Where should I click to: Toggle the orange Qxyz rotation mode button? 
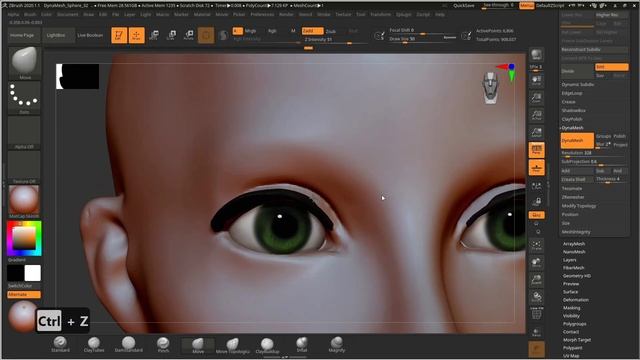[x=536, y=215]
